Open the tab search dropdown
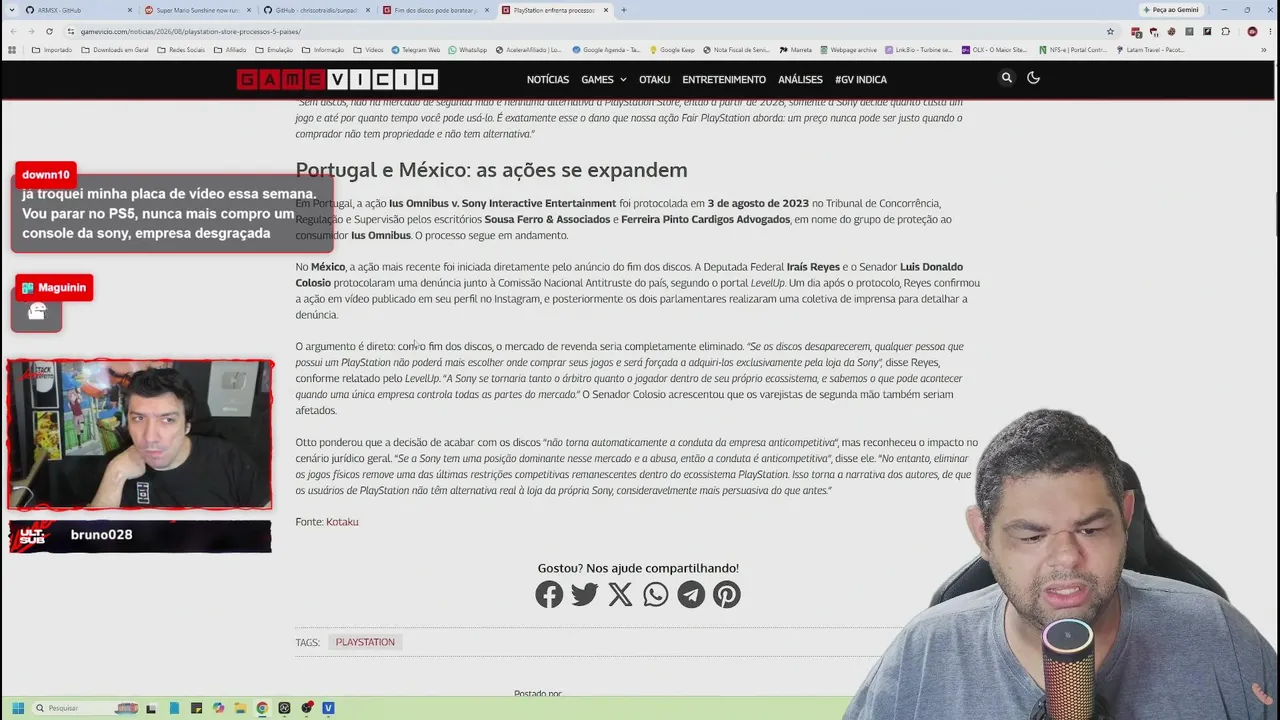This screenshot has width=1280, height=720. 11,10
